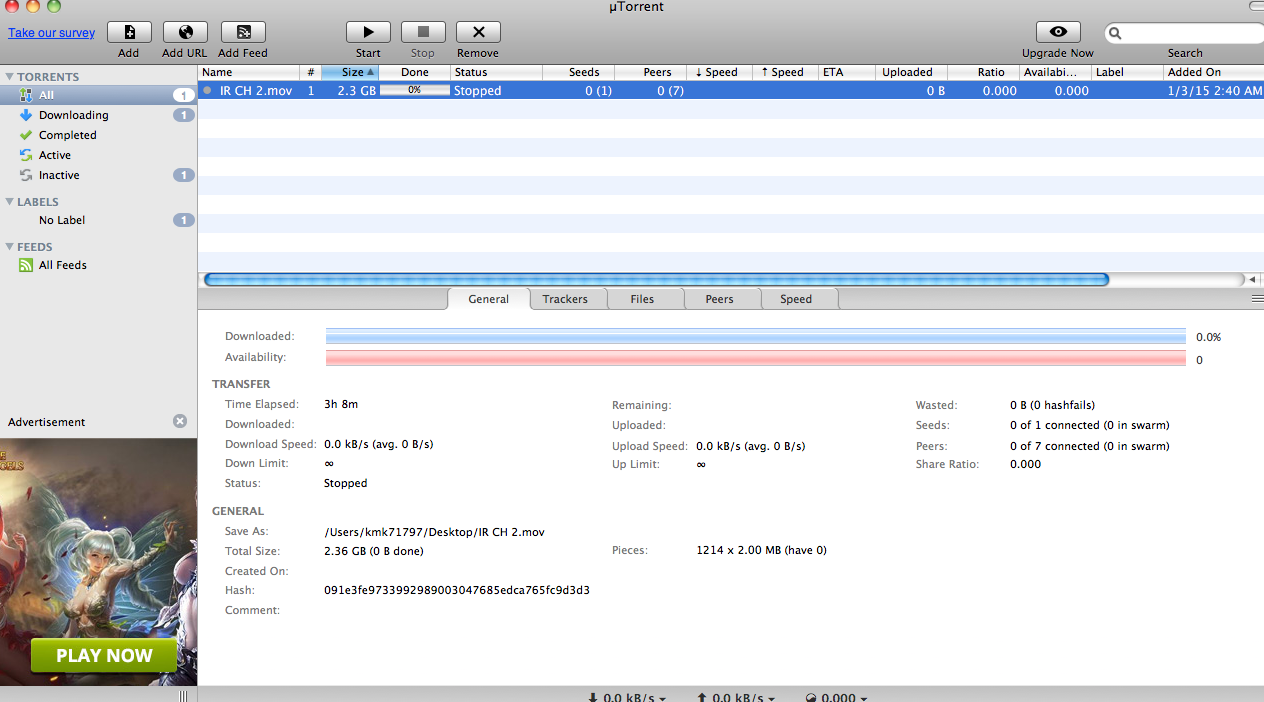The image size is (1264, 702).
Task: Click the PLAY NOW ad button
Action: [x=104, y=656]
